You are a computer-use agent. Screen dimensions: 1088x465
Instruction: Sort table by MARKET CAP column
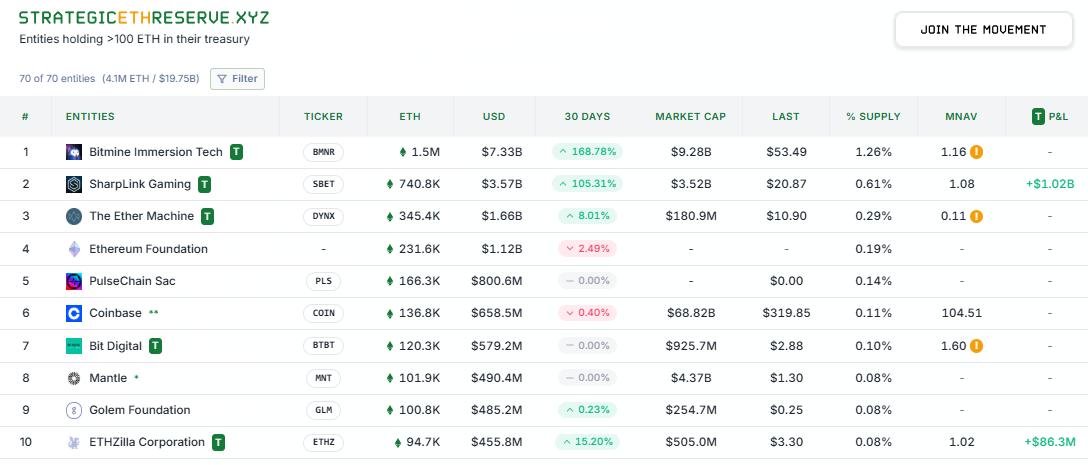pos(690,117)
